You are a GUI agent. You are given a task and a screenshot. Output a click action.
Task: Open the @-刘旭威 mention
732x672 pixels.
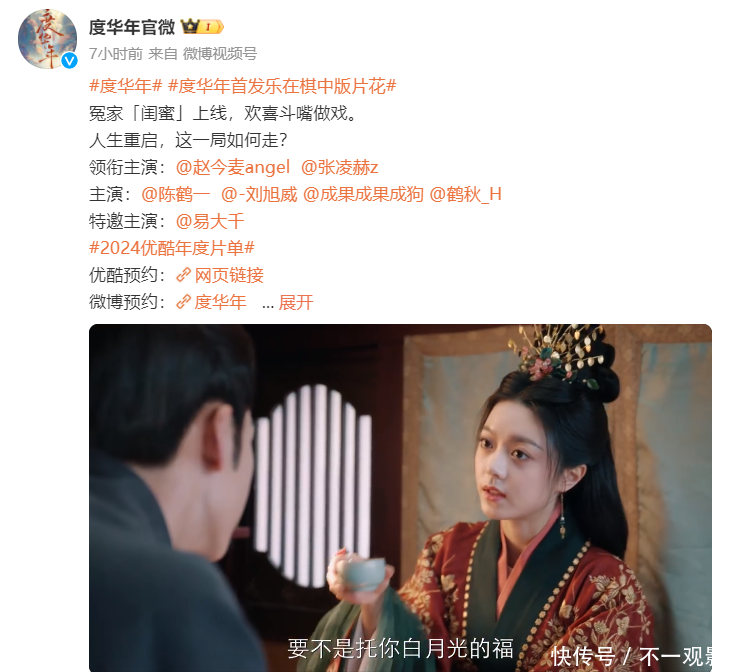[259, 194]
